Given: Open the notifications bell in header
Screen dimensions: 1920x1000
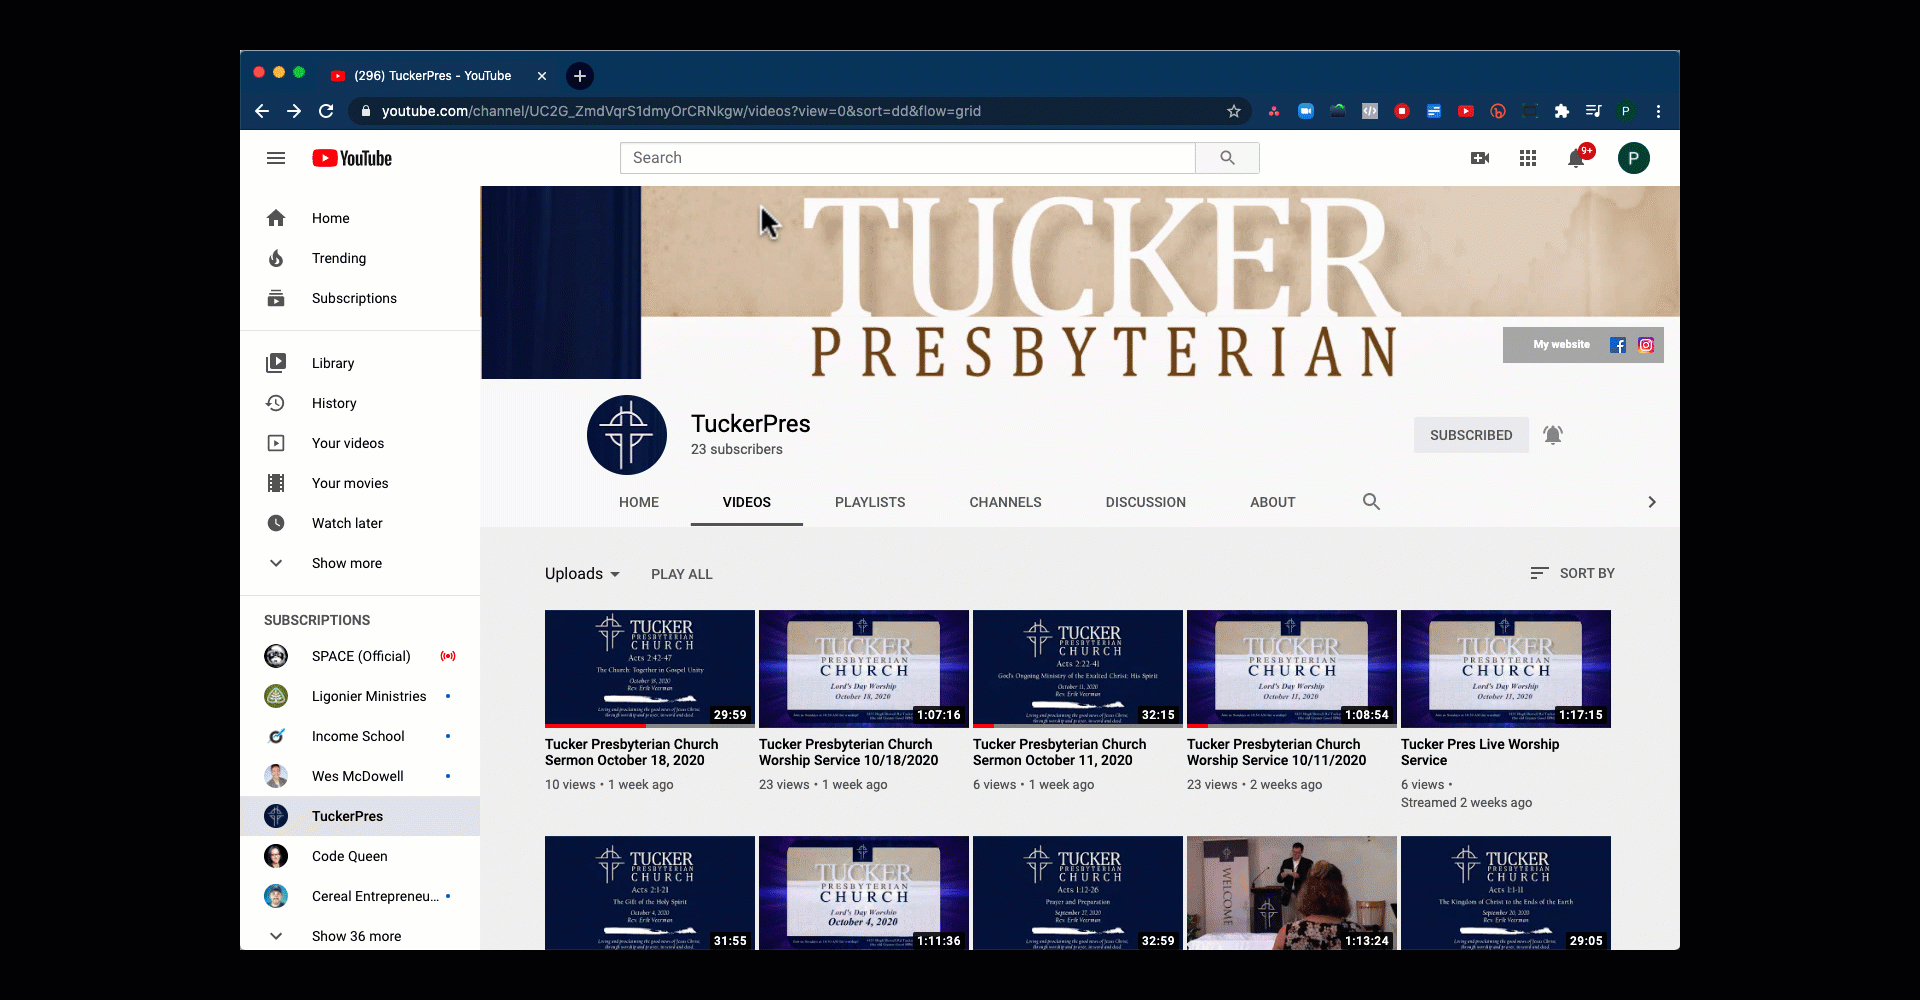Looking at the screenshot, I should point(1576,158).
